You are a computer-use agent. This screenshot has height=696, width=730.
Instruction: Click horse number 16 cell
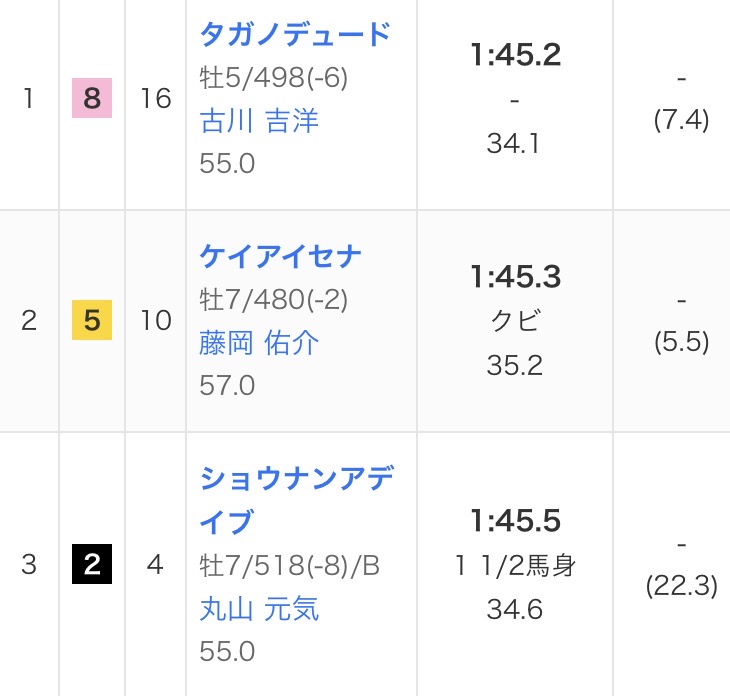[156, 99]
